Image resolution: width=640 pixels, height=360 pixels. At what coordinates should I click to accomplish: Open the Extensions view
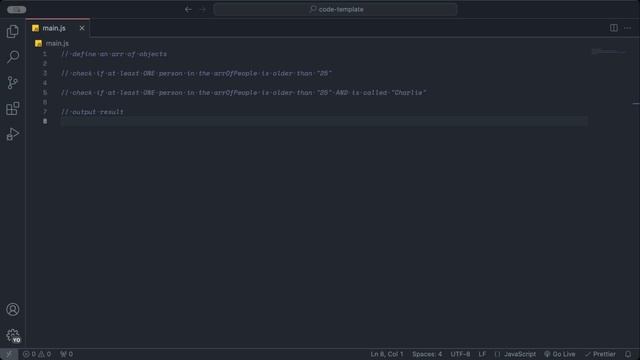[x=13, y=109]
